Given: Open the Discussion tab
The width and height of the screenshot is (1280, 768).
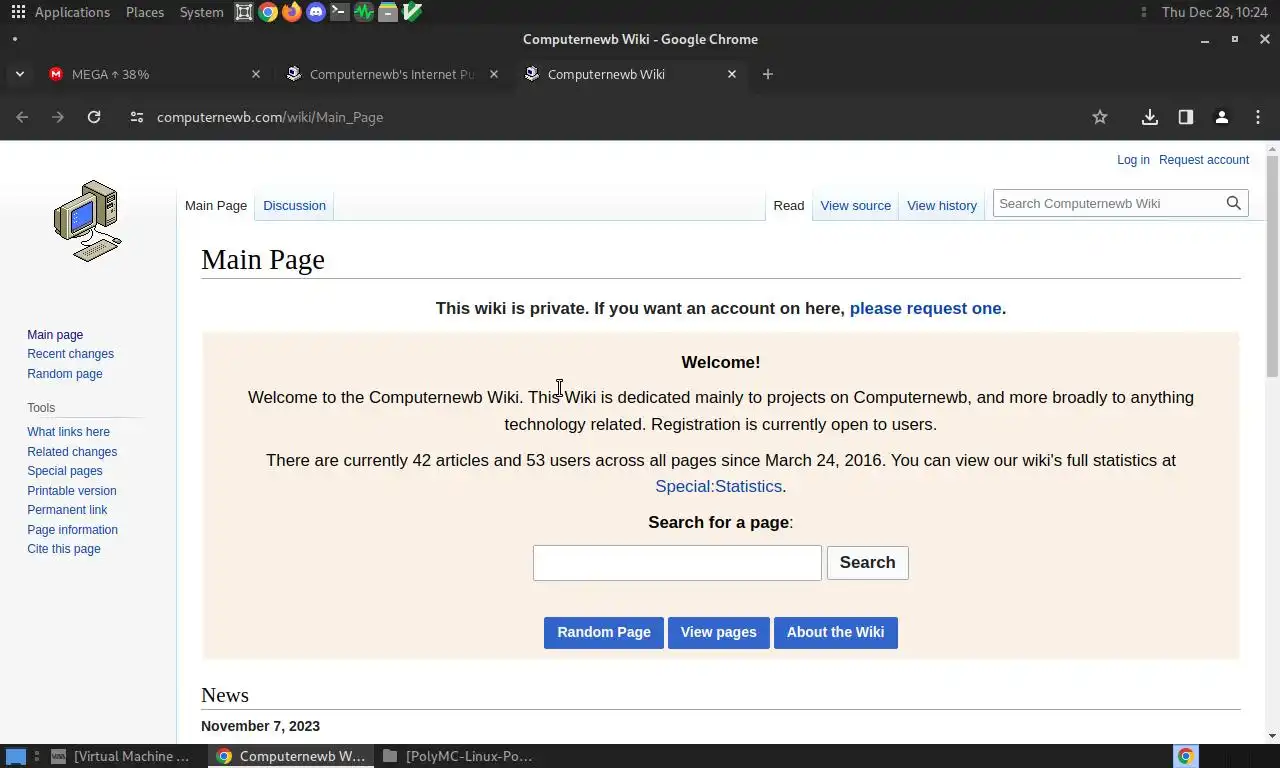Looking at the screenshot, I should [294, 206].
